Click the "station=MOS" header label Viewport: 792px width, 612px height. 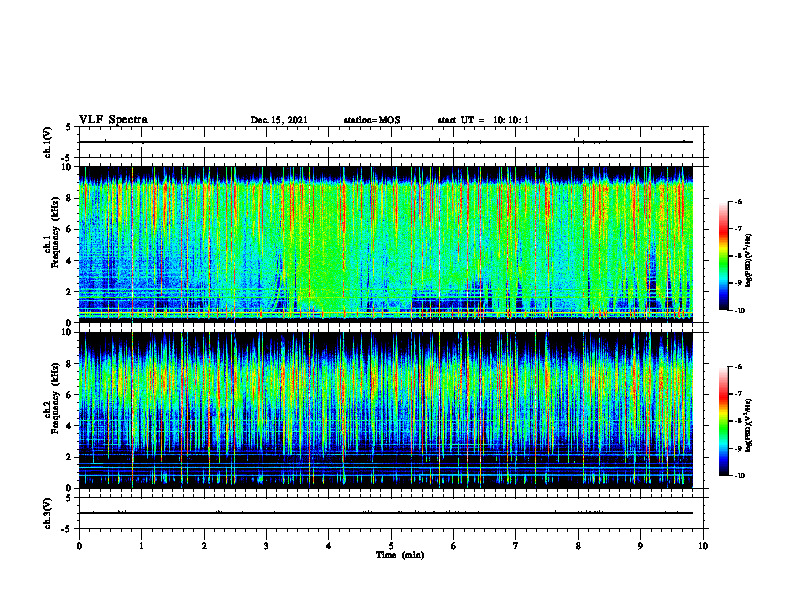(372, 120)
